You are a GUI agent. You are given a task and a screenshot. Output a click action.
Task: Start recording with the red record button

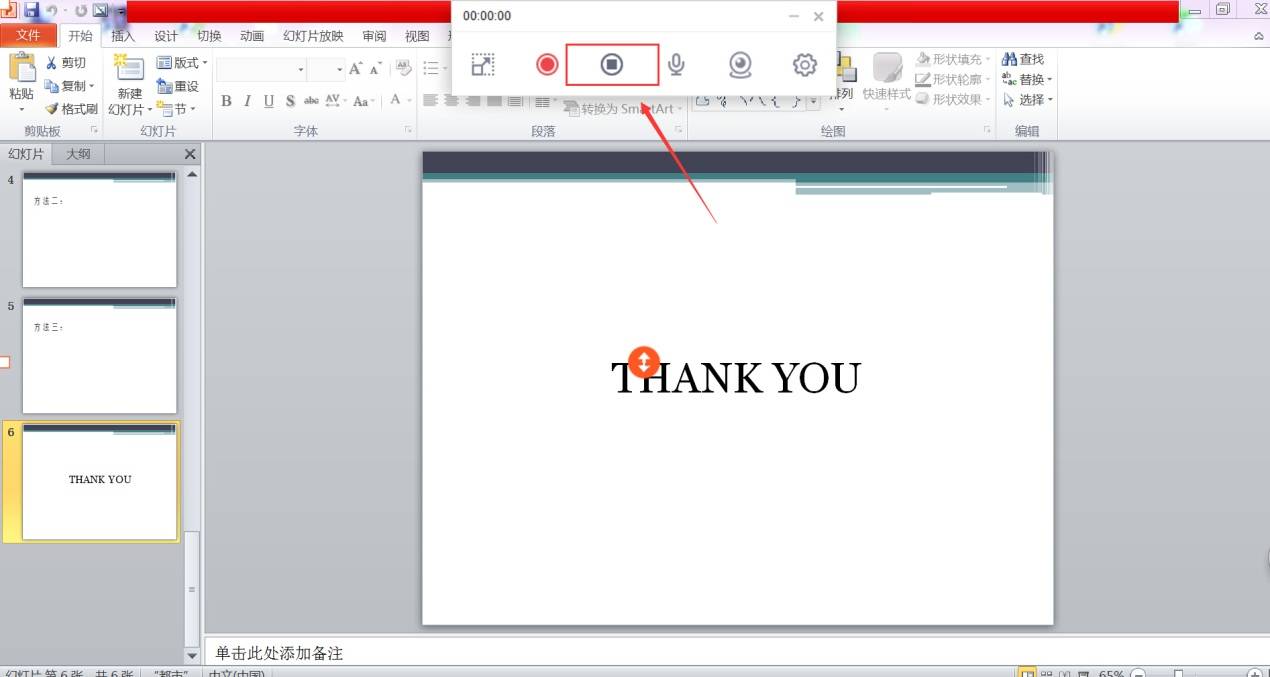(547, 65)
